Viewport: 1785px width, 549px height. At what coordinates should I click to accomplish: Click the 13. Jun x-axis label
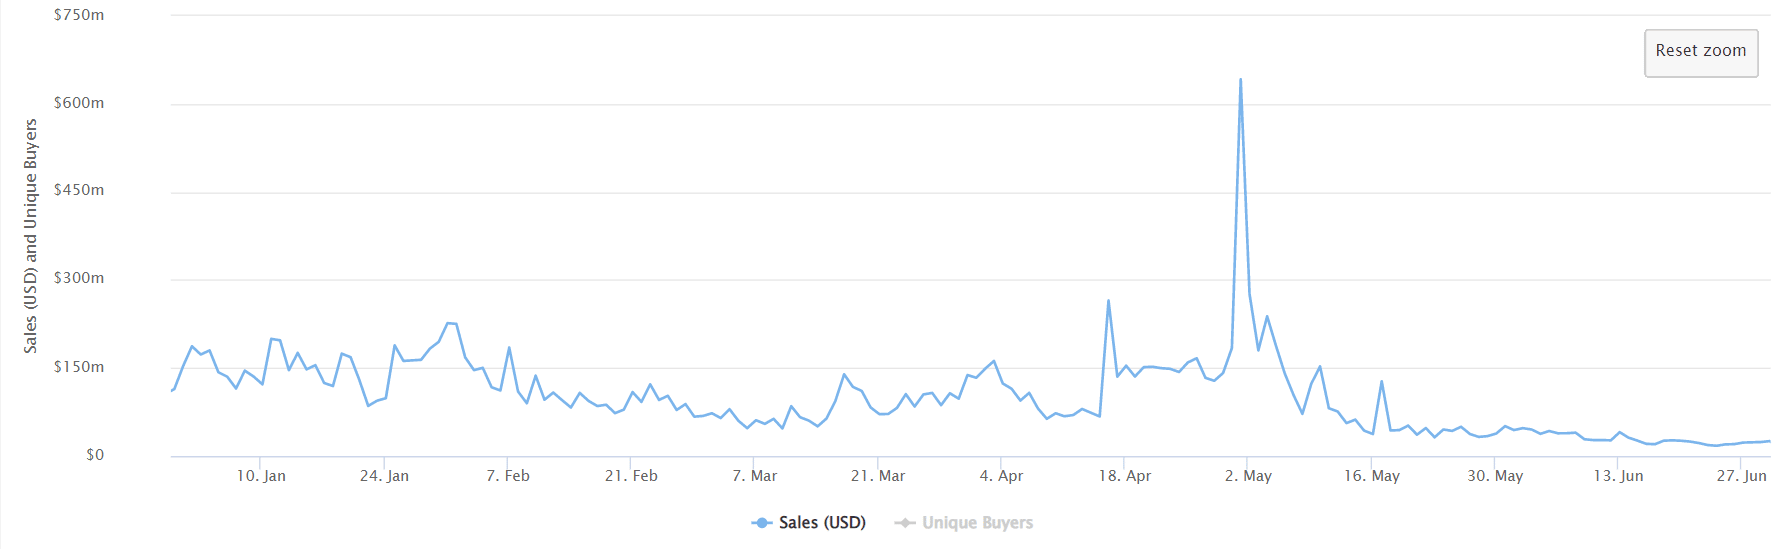tap(1618, 476)
